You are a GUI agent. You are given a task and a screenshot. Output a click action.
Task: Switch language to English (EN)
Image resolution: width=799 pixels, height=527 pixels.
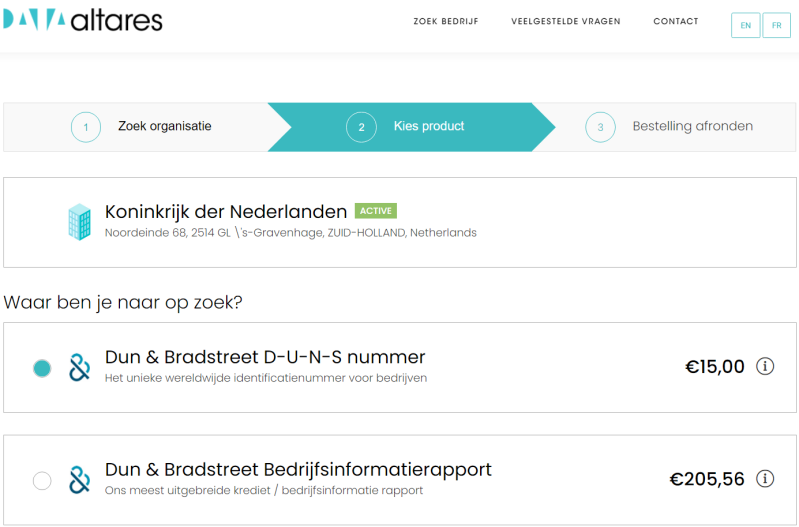click(x=746, y=25)
